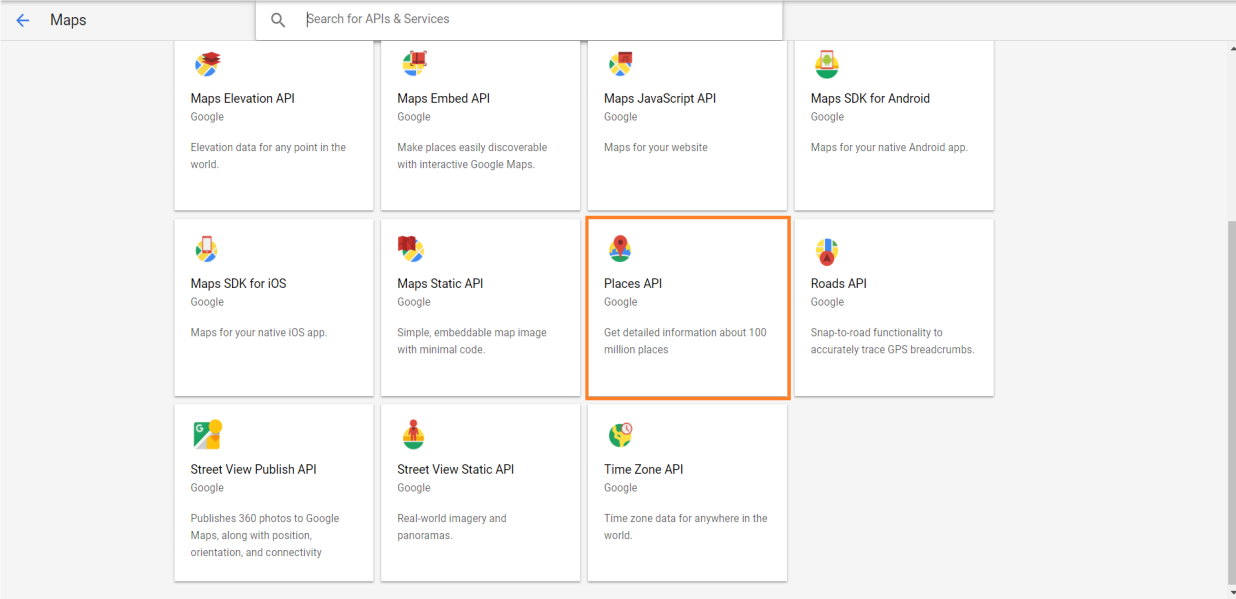Image resolution: width=1236 pixels, height=599 pixels.
Task: Select the Maps heading in the header
Action: (68, 19)
